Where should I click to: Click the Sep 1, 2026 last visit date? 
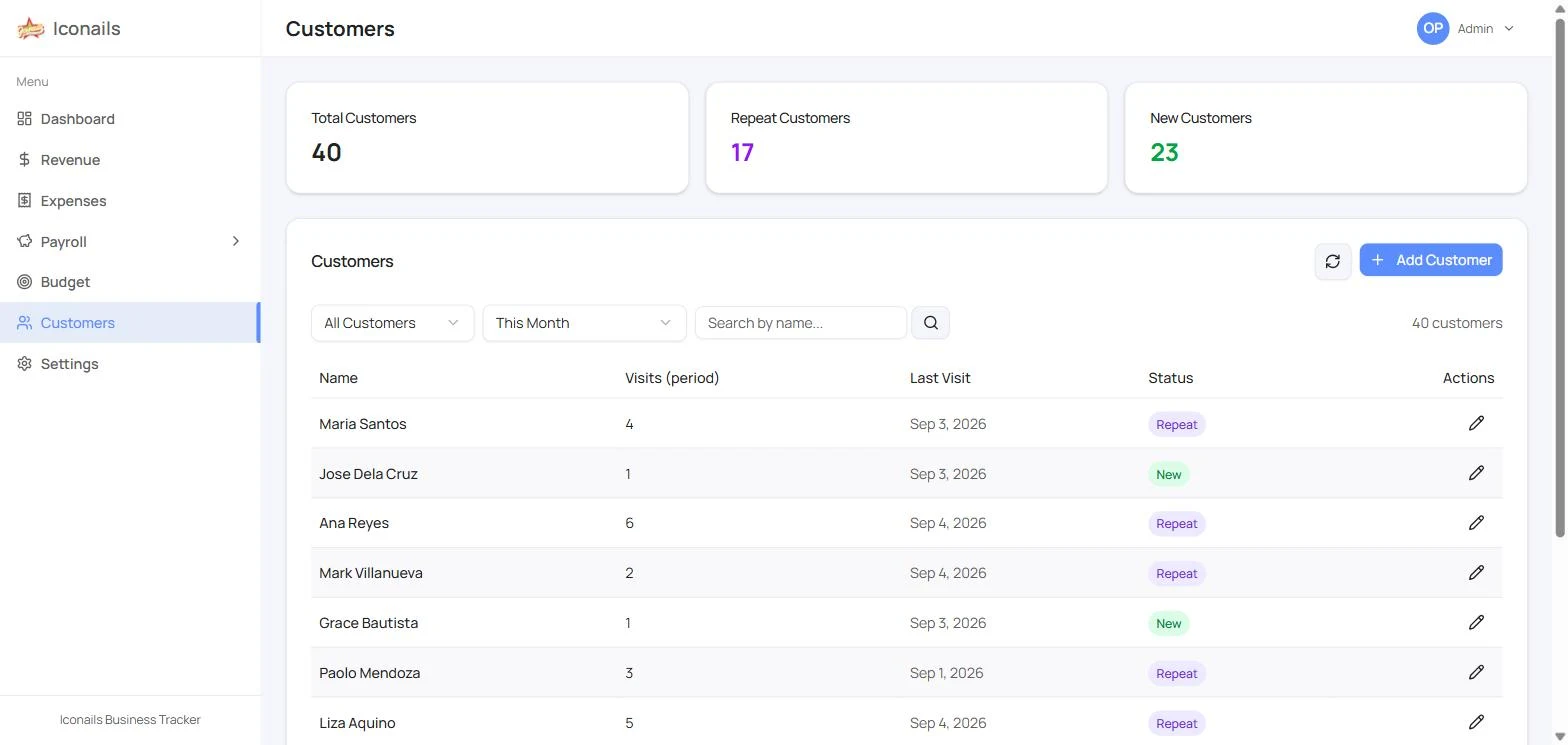946,673
